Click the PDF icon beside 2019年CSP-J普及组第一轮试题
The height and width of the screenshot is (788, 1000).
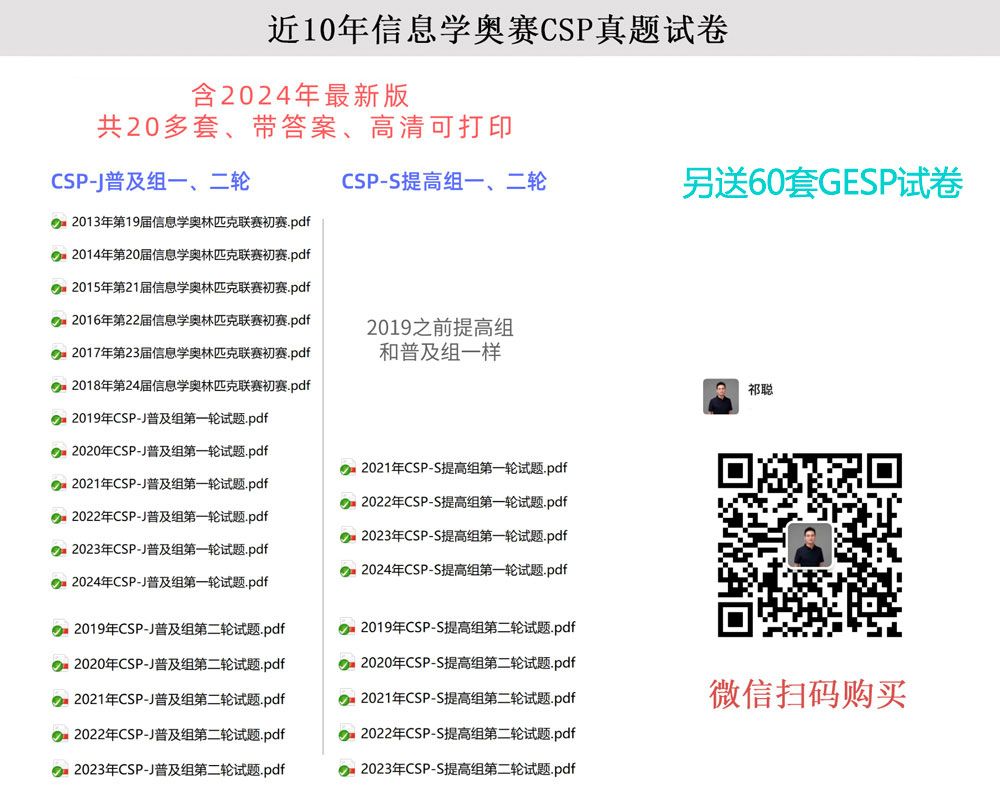[x=59, y=418]
